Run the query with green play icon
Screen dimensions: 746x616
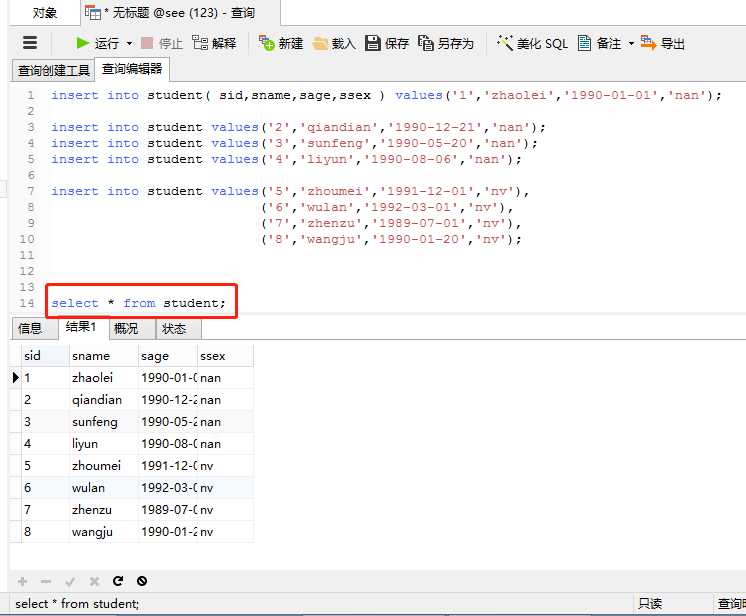(83, 43)
